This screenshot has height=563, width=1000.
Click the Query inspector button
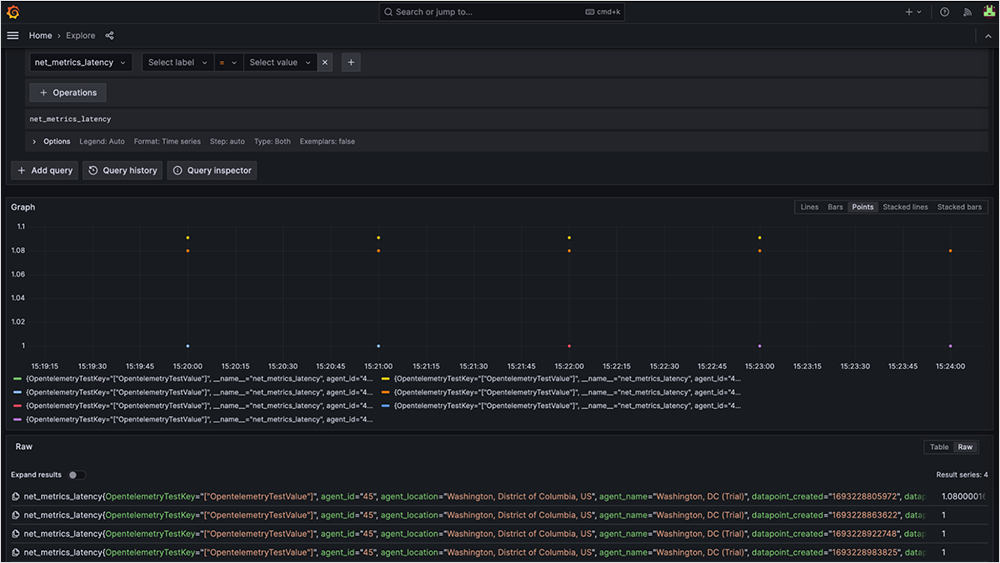point(212,171)
